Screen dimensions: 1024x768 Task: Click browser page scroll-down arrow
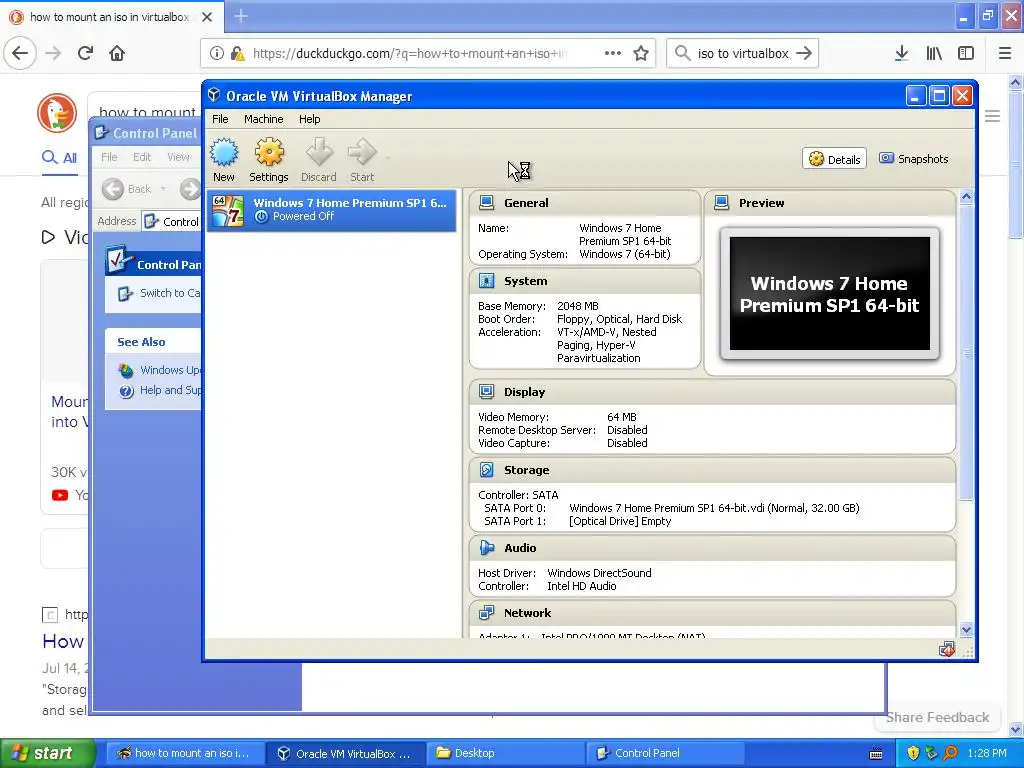click(1016, 729)
